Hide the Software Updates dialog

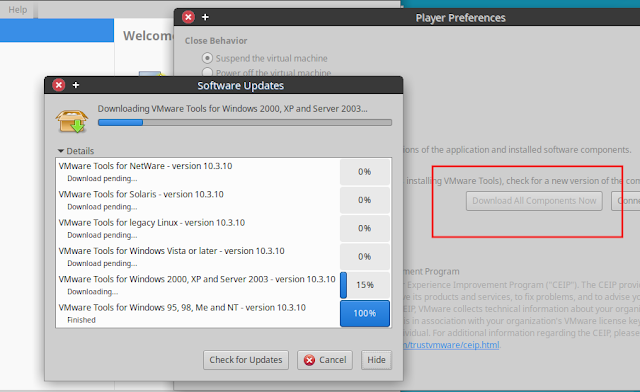pos(376,360)
